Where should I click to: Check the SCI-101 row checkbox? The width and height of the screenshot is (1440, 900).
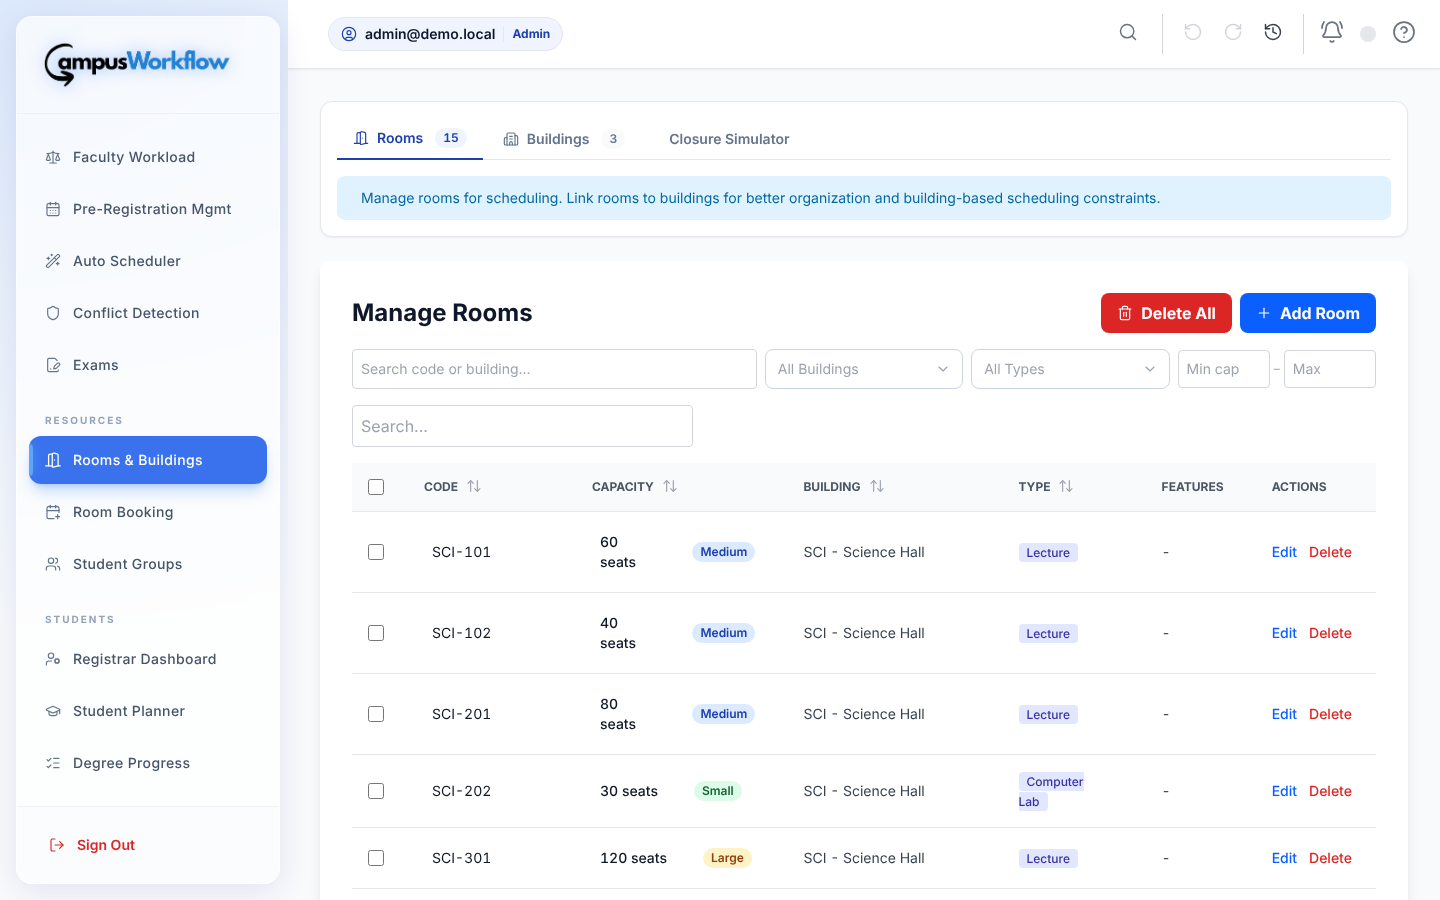click(x=376, y=552)
